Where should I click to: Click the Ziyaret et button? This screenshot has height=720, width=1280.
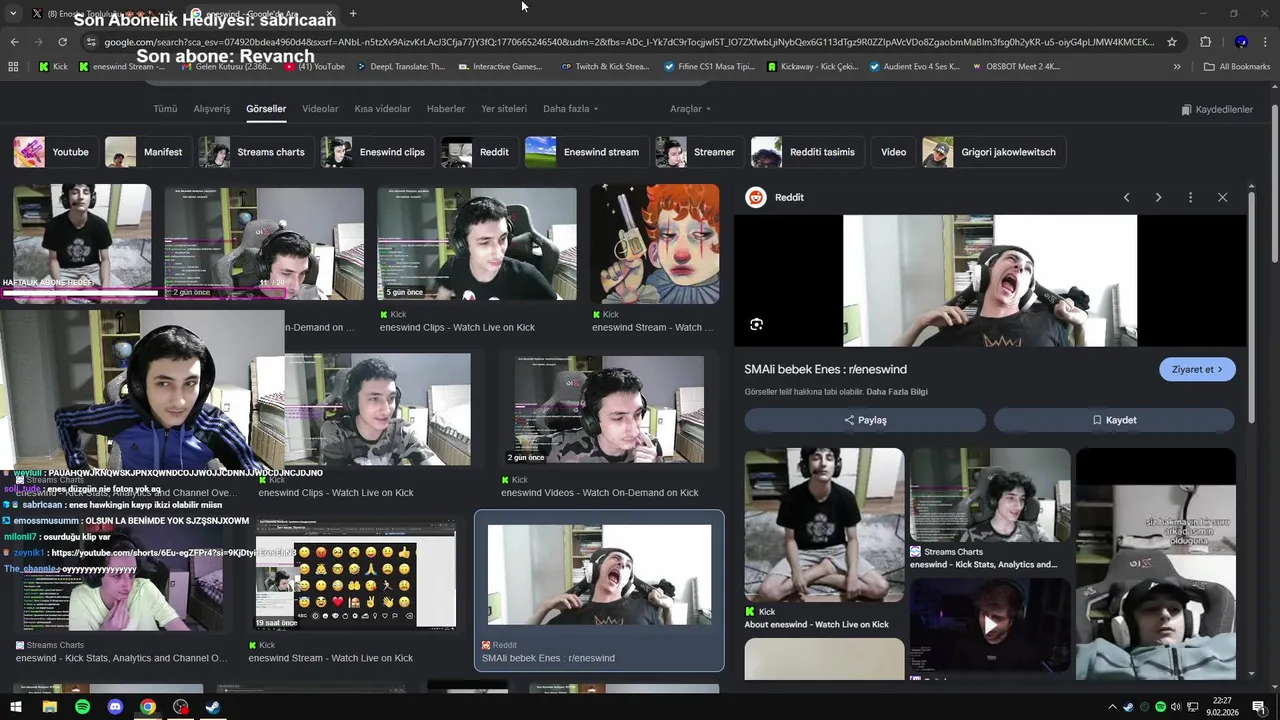[1197, 370]
